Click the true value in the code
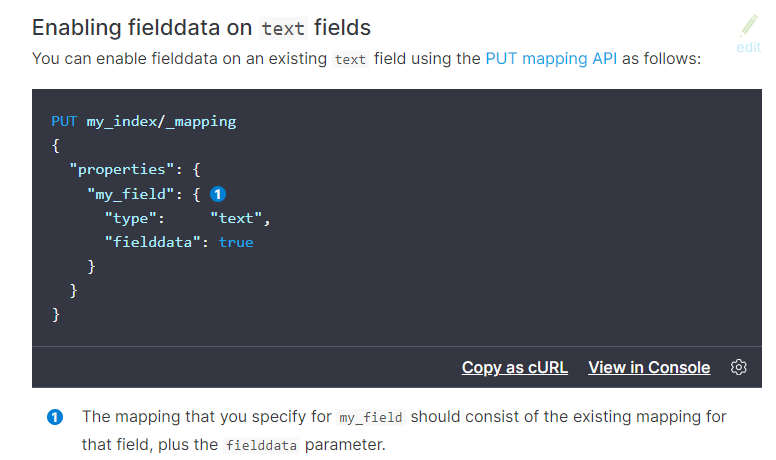 [x=236, y=242]
